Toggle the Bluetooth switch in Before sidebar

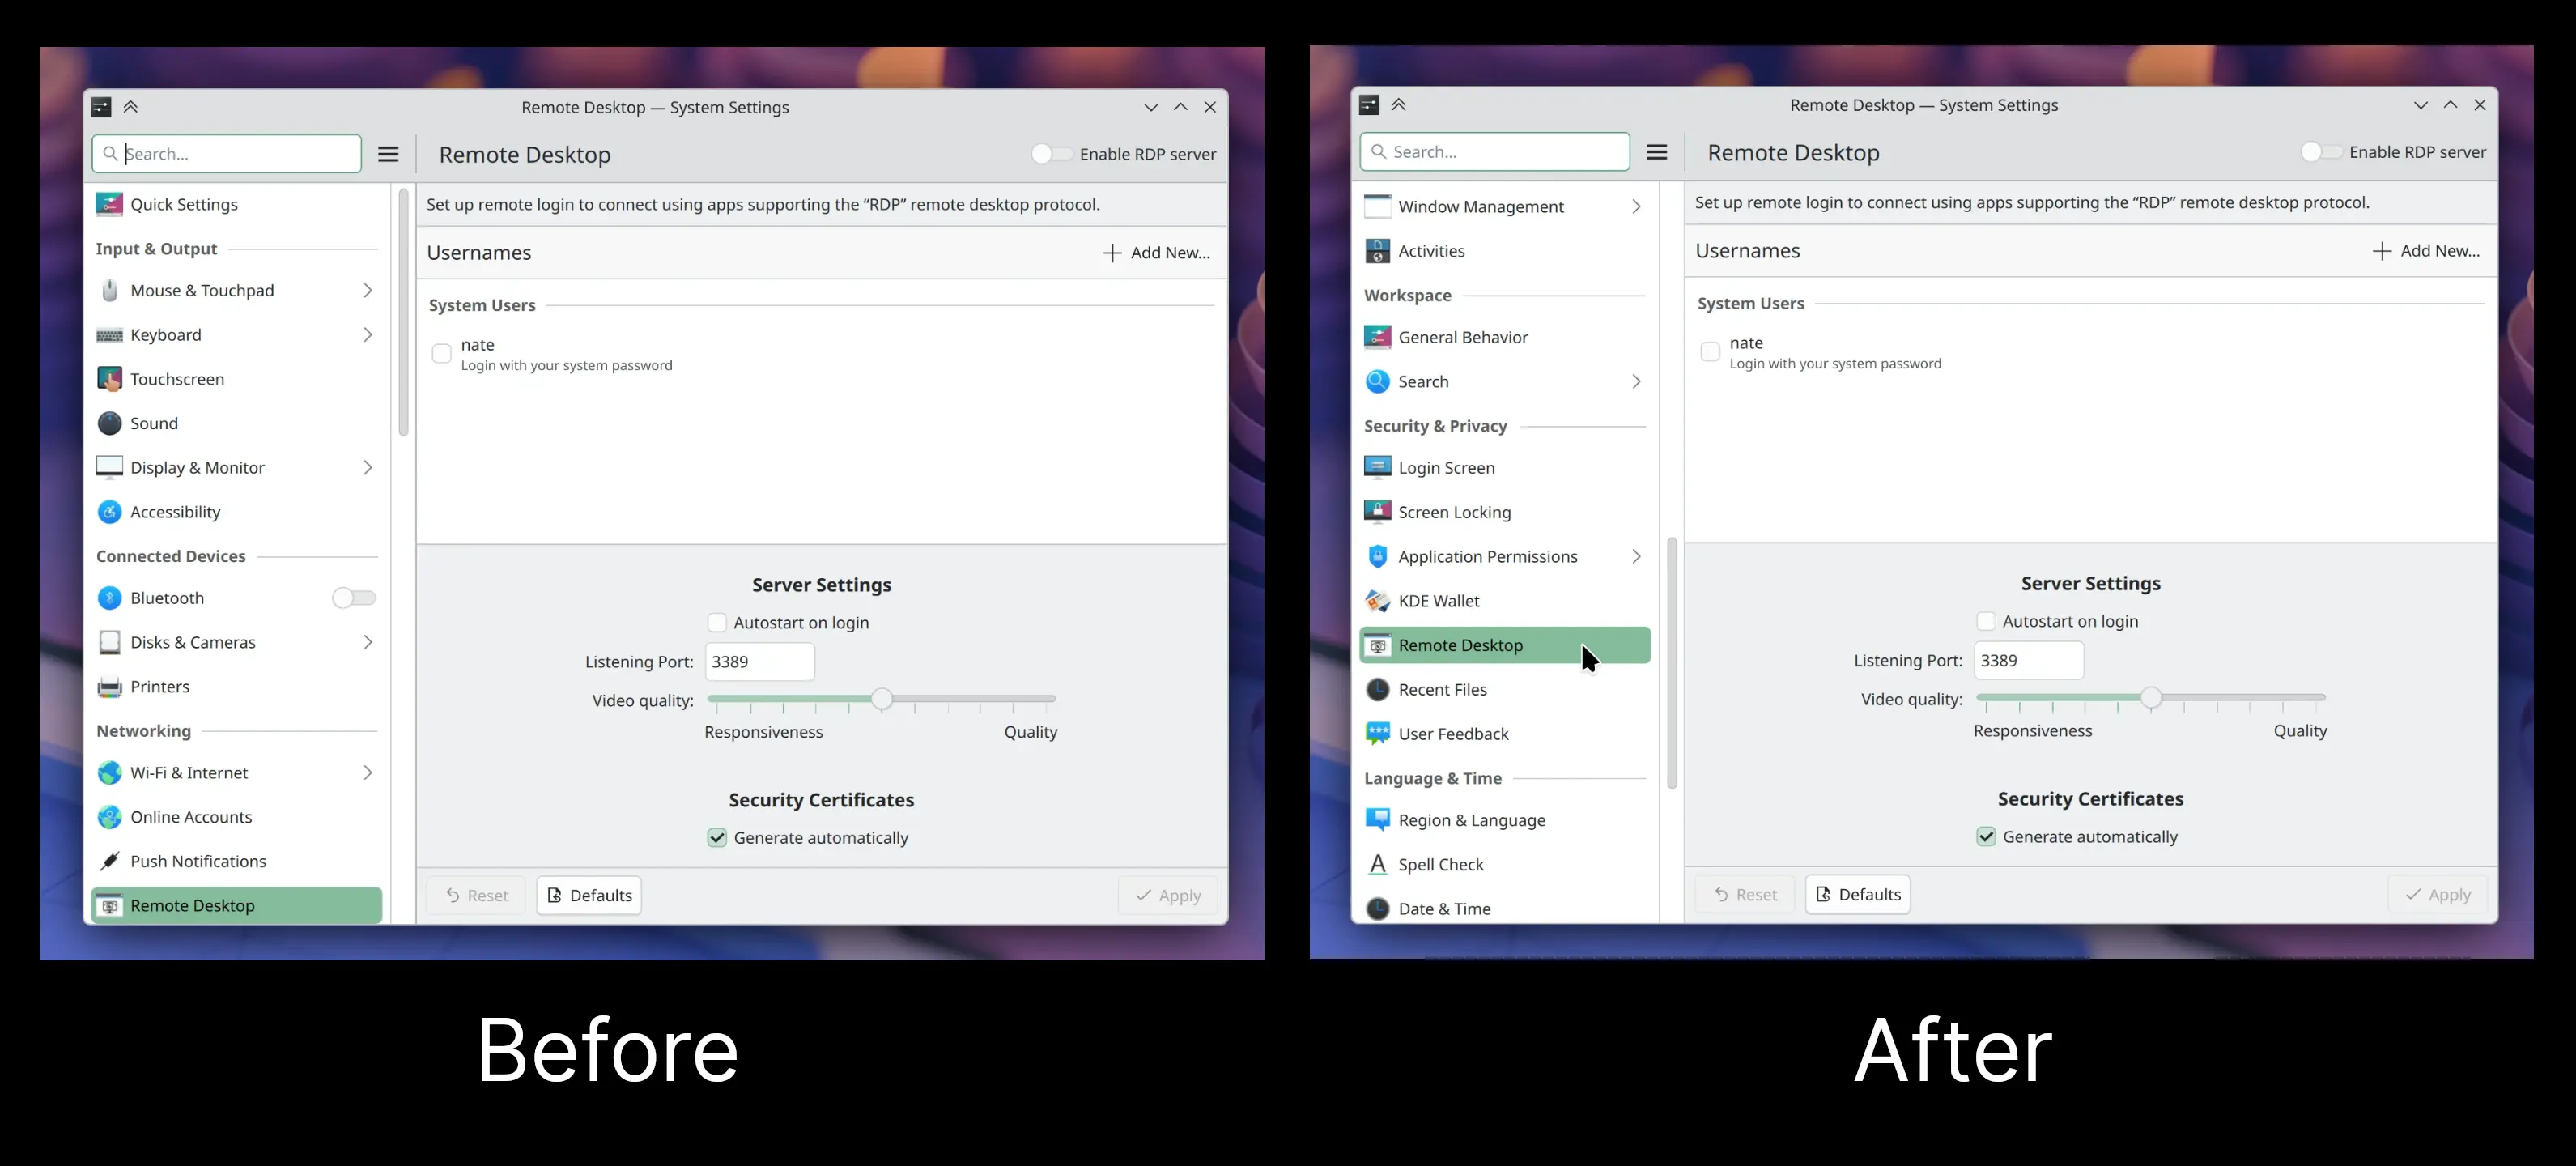[x=354, y=598]
